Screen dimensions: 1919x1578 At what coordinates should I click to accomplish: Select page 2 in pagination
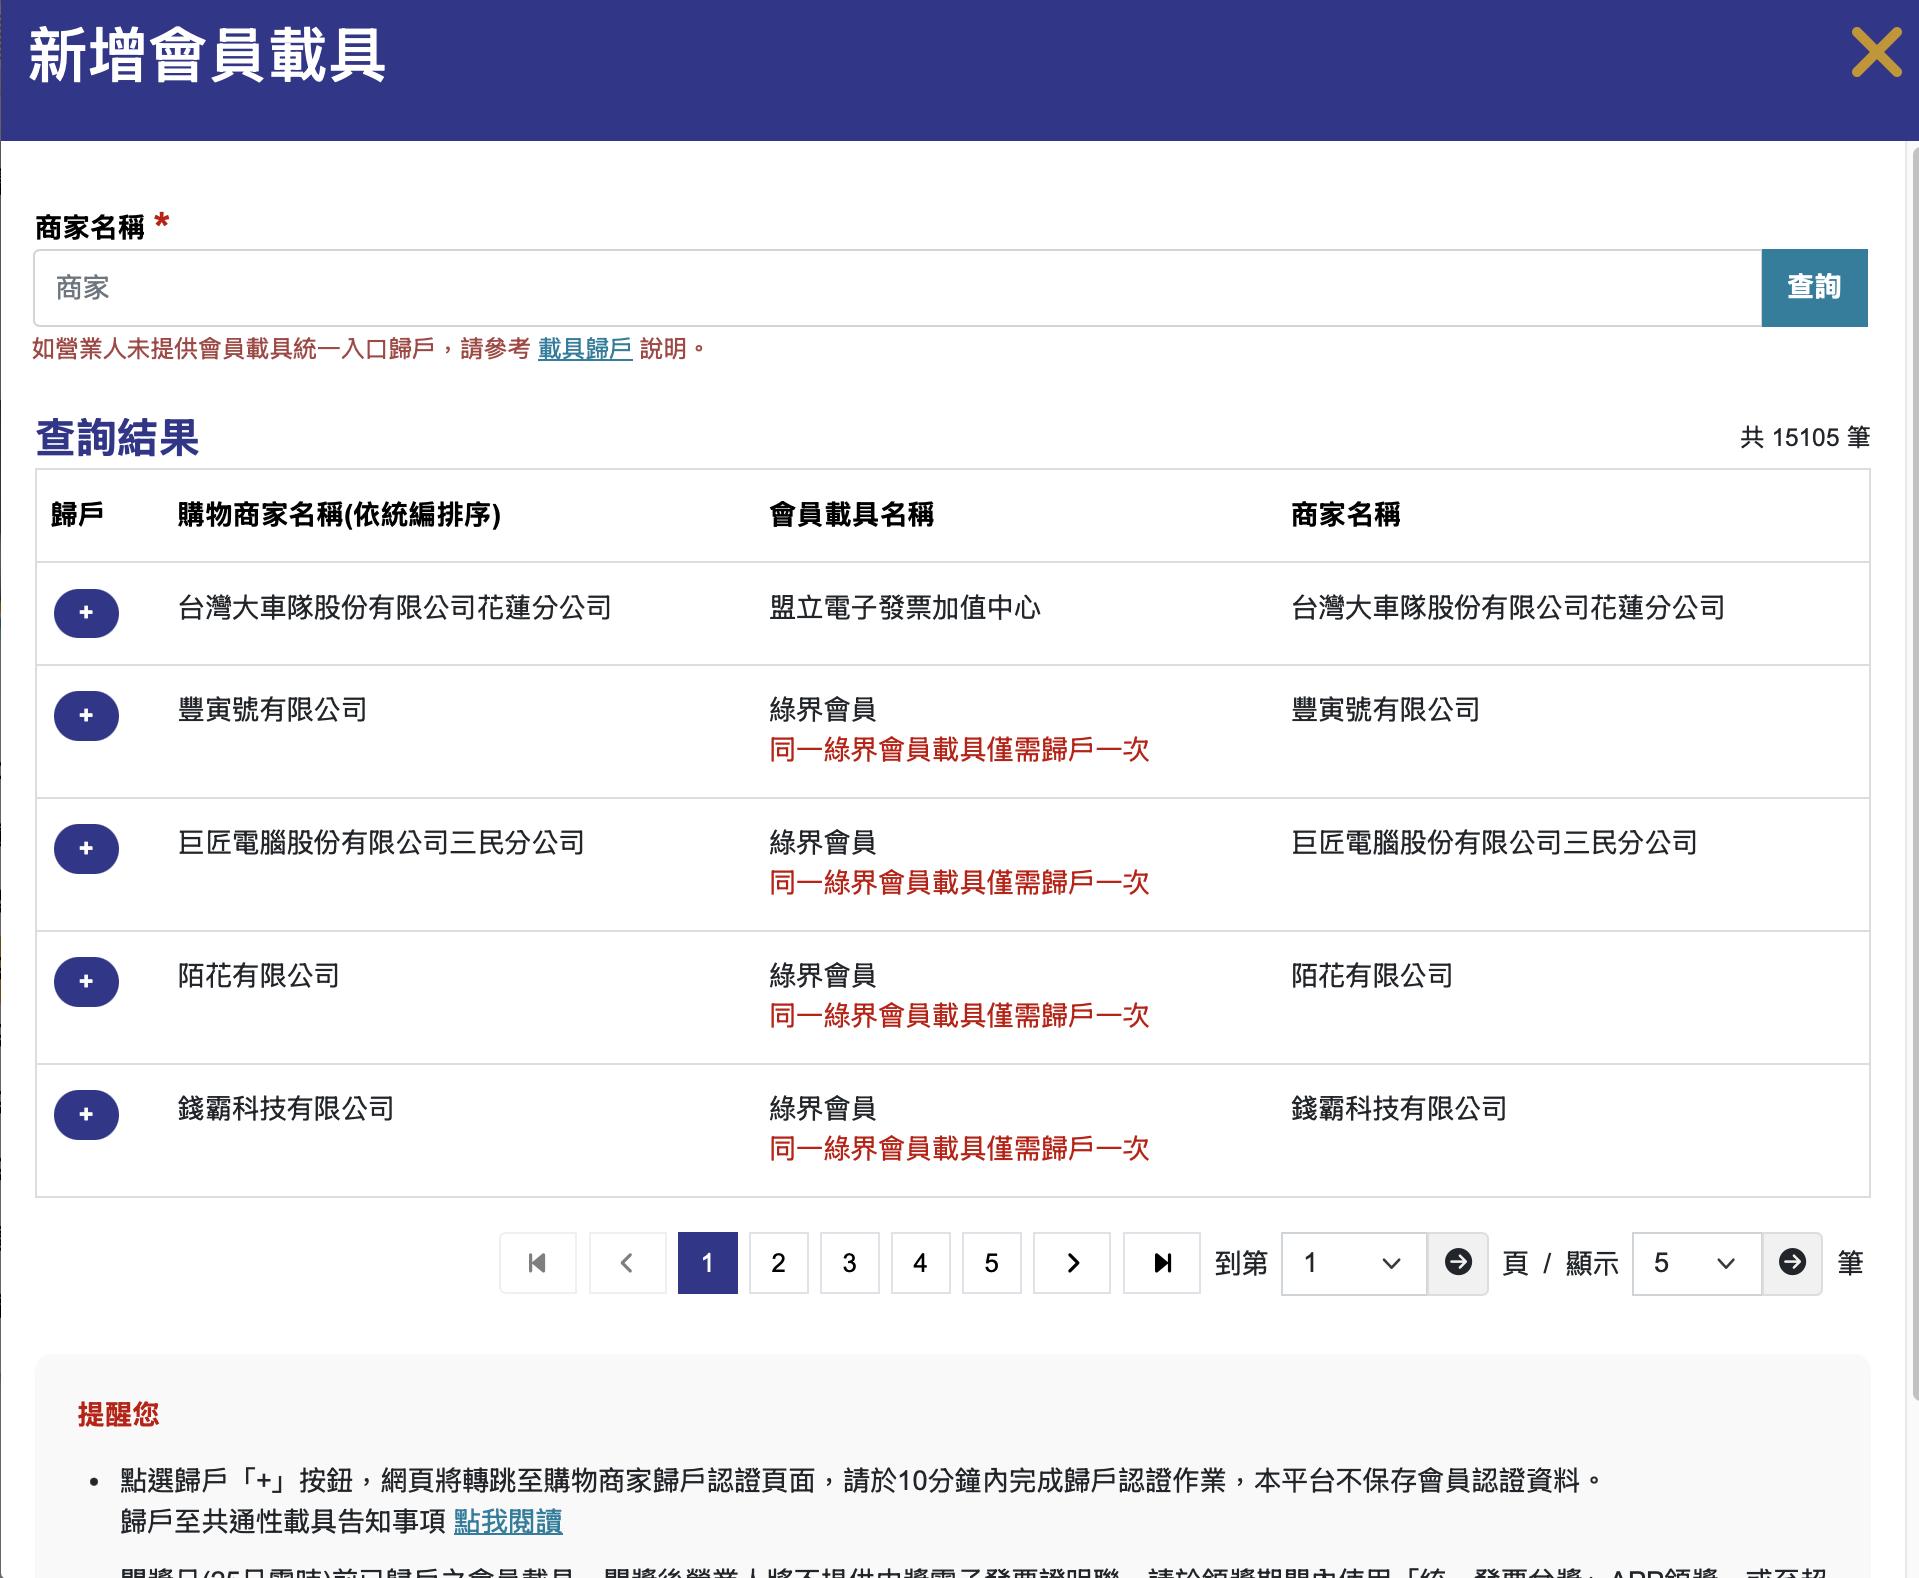click(779, 1263)
